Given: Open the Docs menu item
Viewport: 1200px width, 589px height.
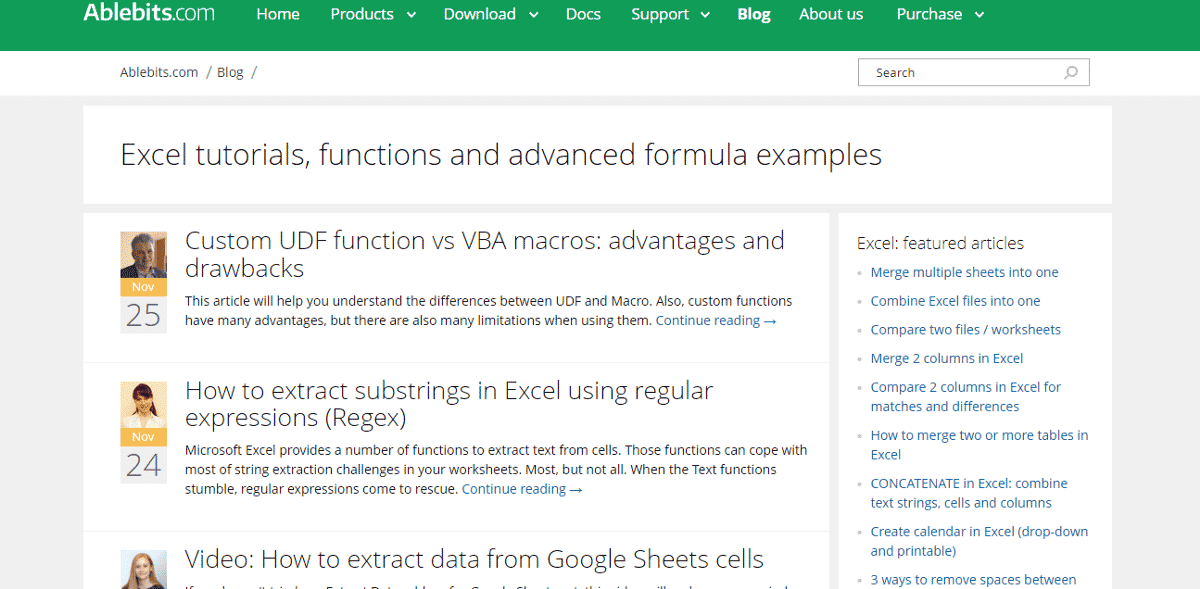Looking at the screenshot, I should click(x=583, y=14).
